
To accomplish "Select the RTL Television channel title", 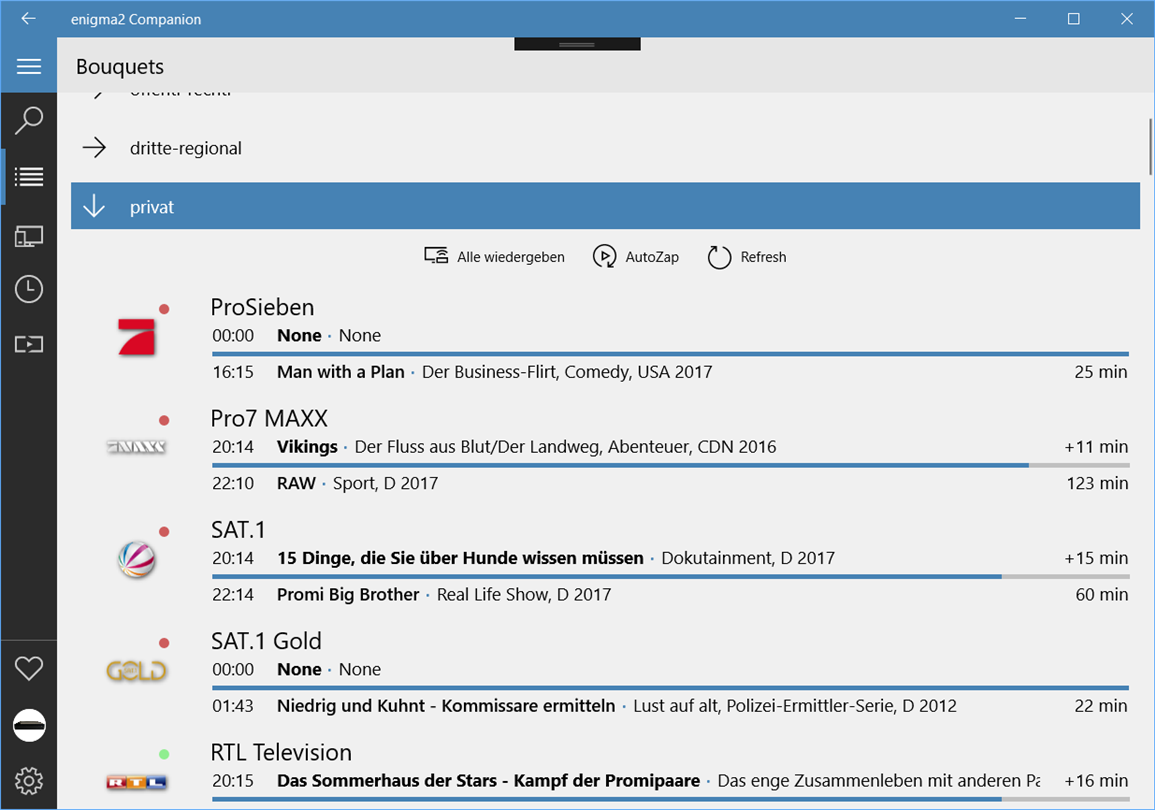I will click(x=281, y=752).
